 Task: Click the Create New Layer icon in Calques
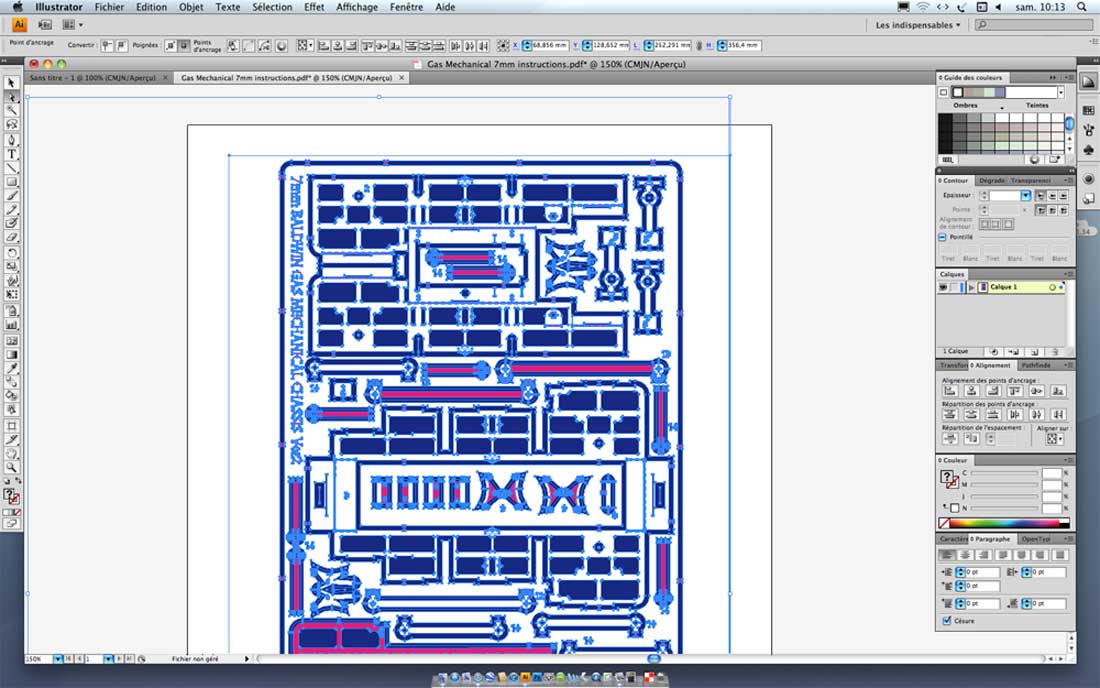coord(1034,351)
